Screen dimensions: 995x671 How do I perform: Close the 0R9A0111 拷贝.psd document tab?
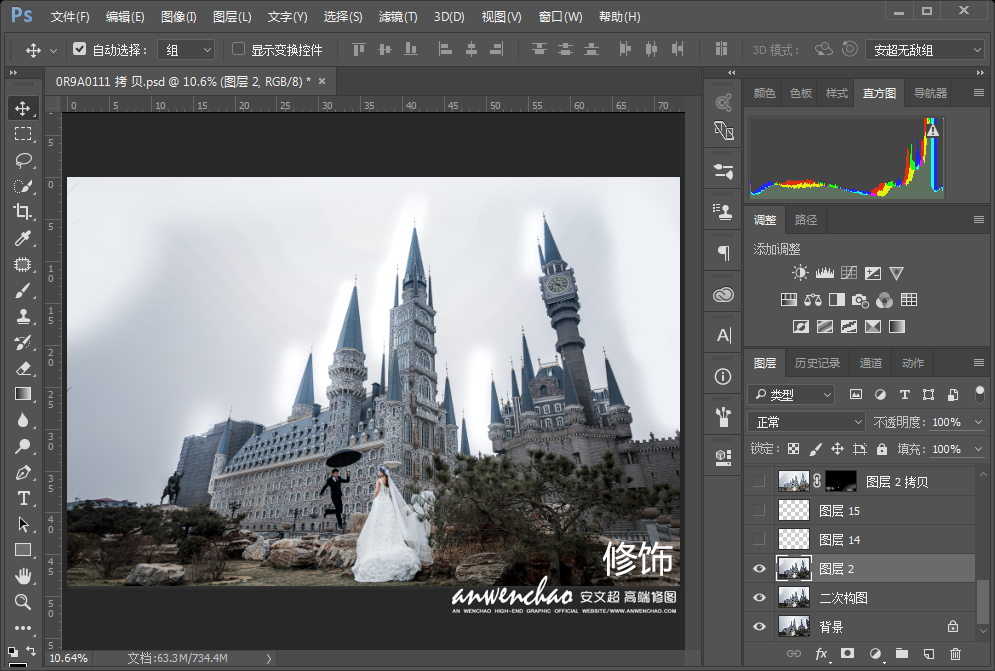pyautogui.click(x=322, y=81)
